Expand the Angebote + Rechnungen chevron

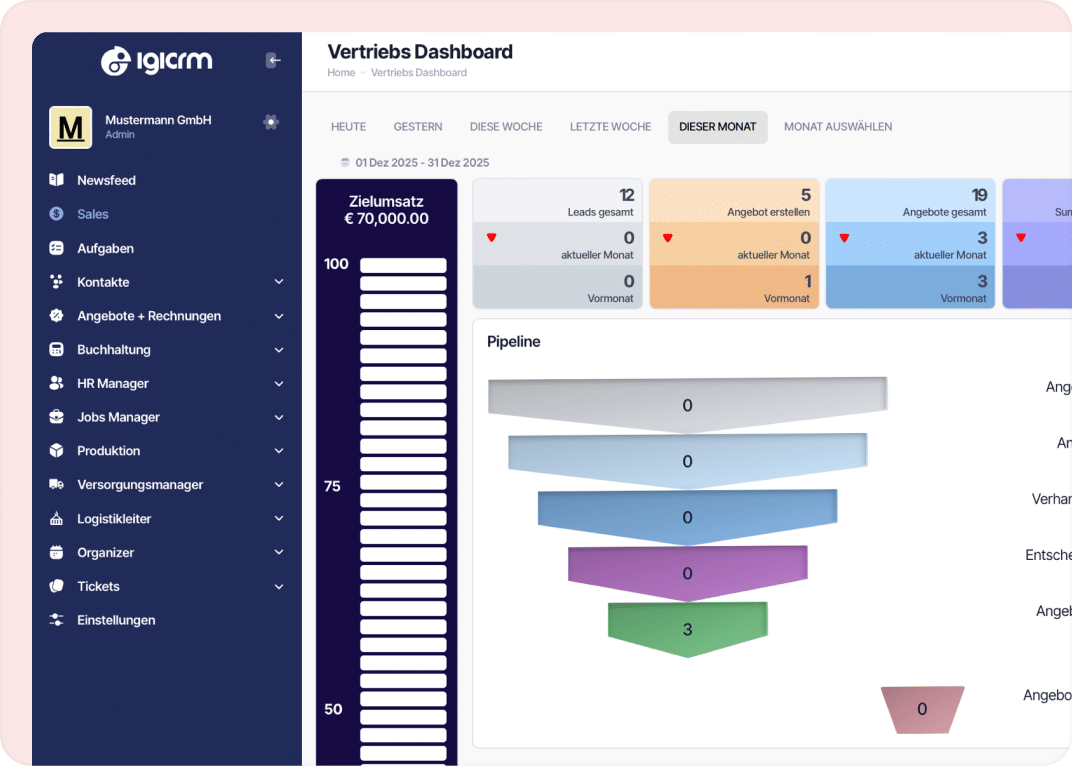(x=279, y=316)
